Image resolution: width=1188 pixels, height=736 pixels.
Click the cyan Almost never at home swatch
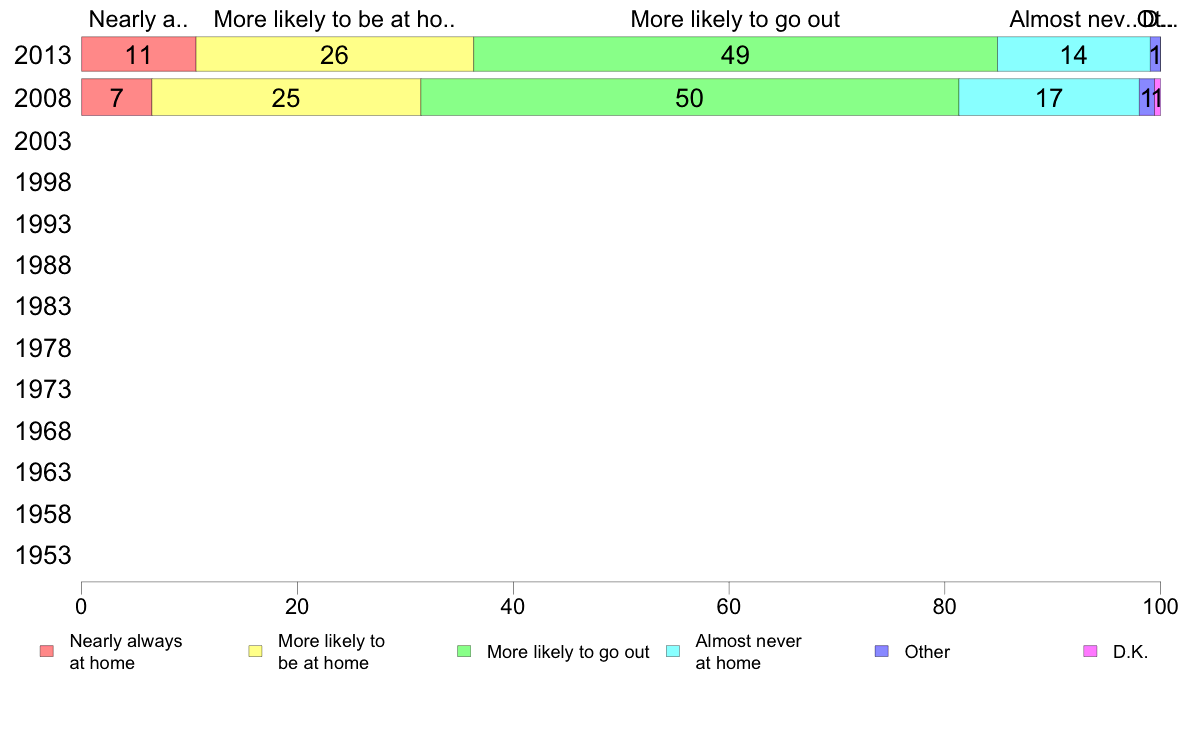coord(673,651)
